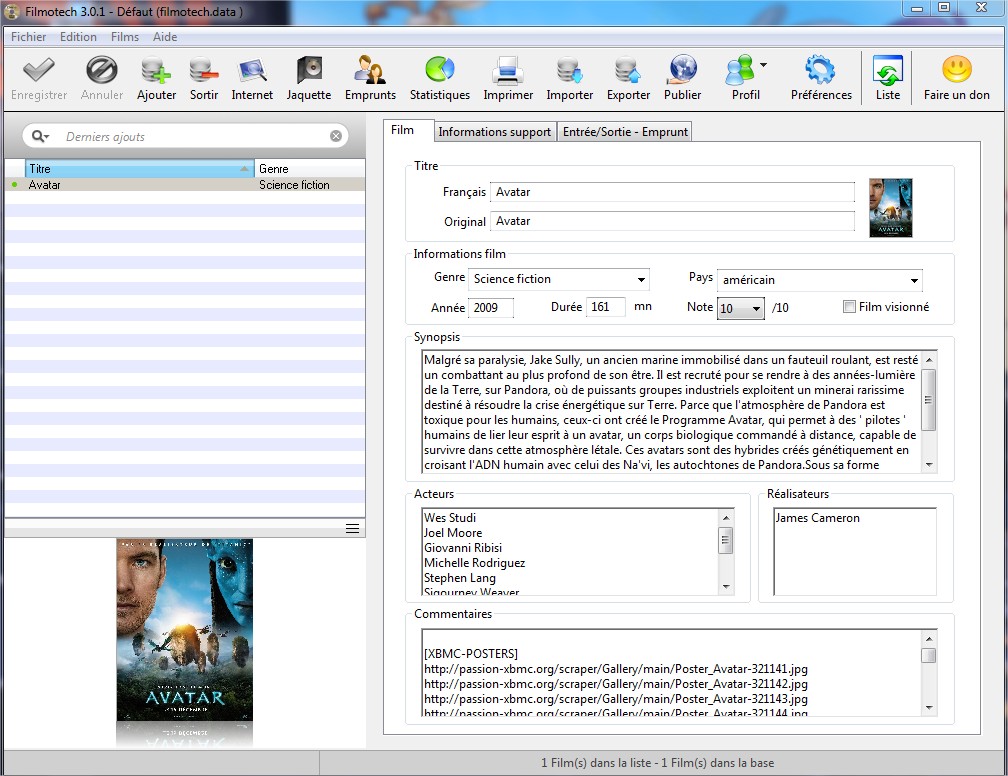Viewport: 1008px width, 776px height.
Task: Click the panel options lines icon
Action: point(352,528)
